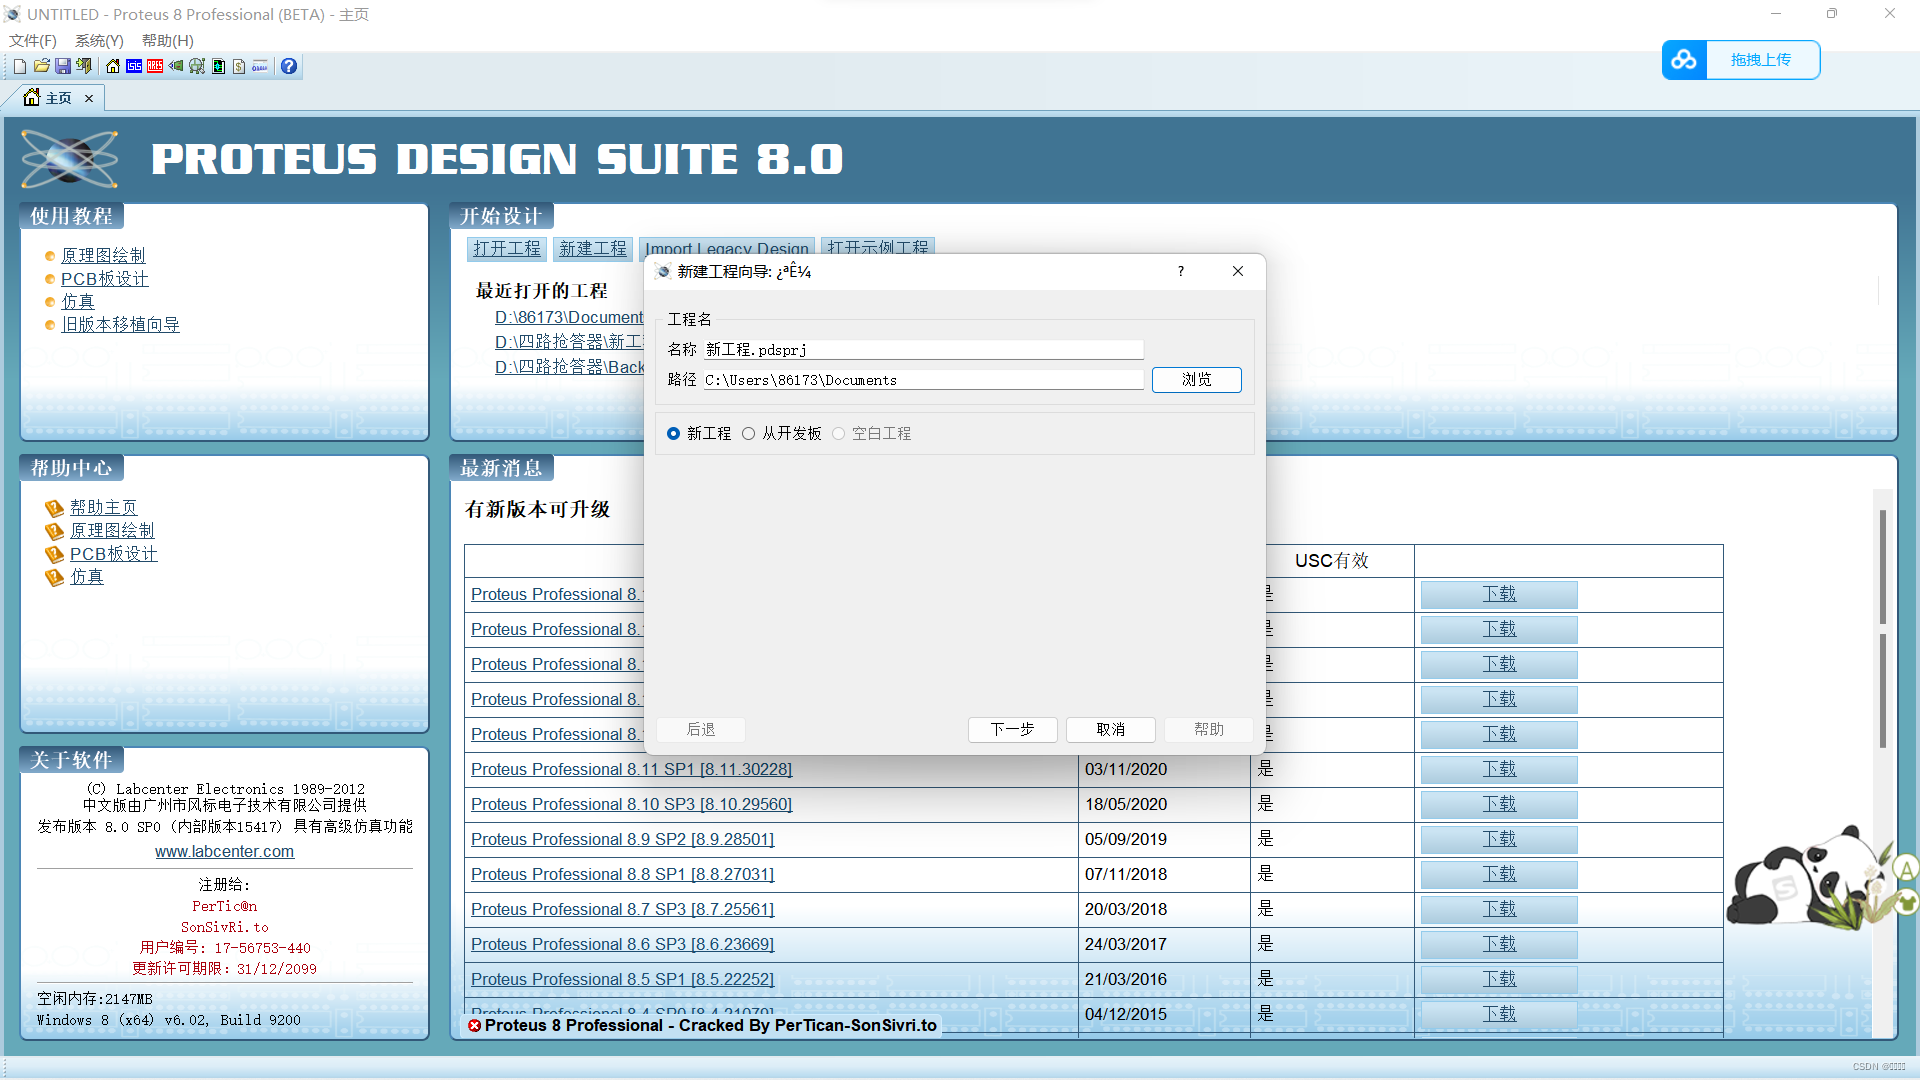Click the new file toolbar icon
Viewport: 1920px width, 1080px height.
(18, 67)
